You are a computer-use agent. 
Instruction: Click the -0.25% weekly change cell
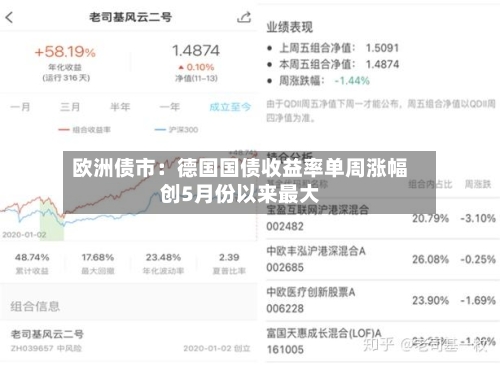tap(478, 259)
